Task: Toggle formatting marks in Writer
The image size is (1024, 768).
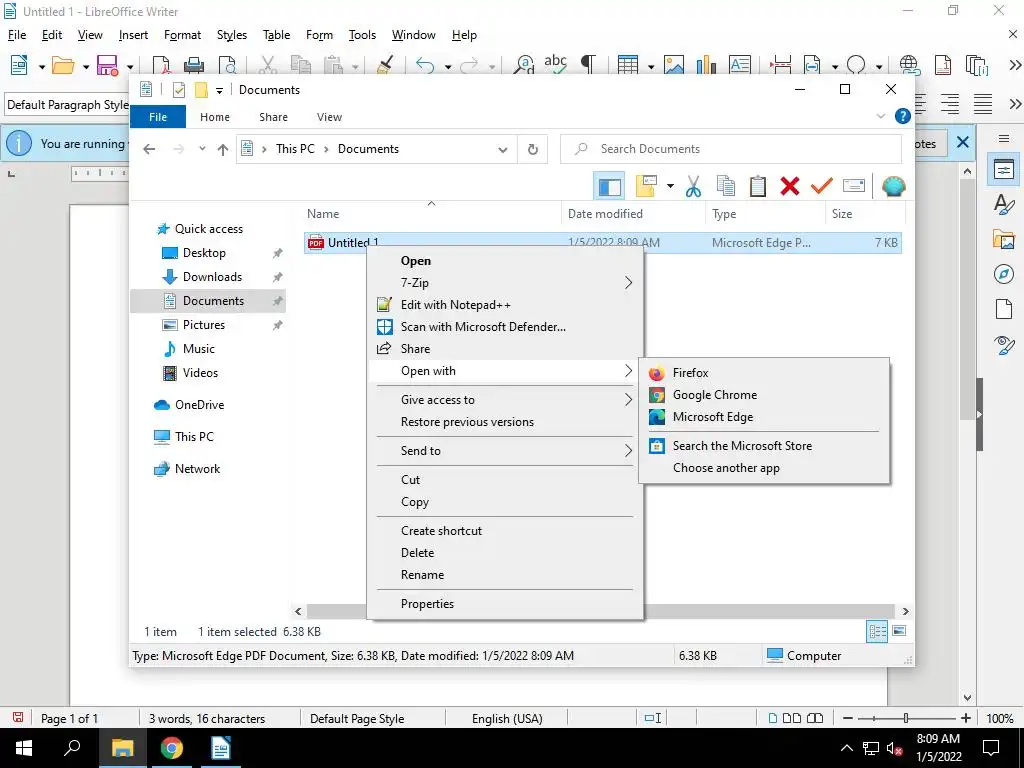Action: click(588, 64)
